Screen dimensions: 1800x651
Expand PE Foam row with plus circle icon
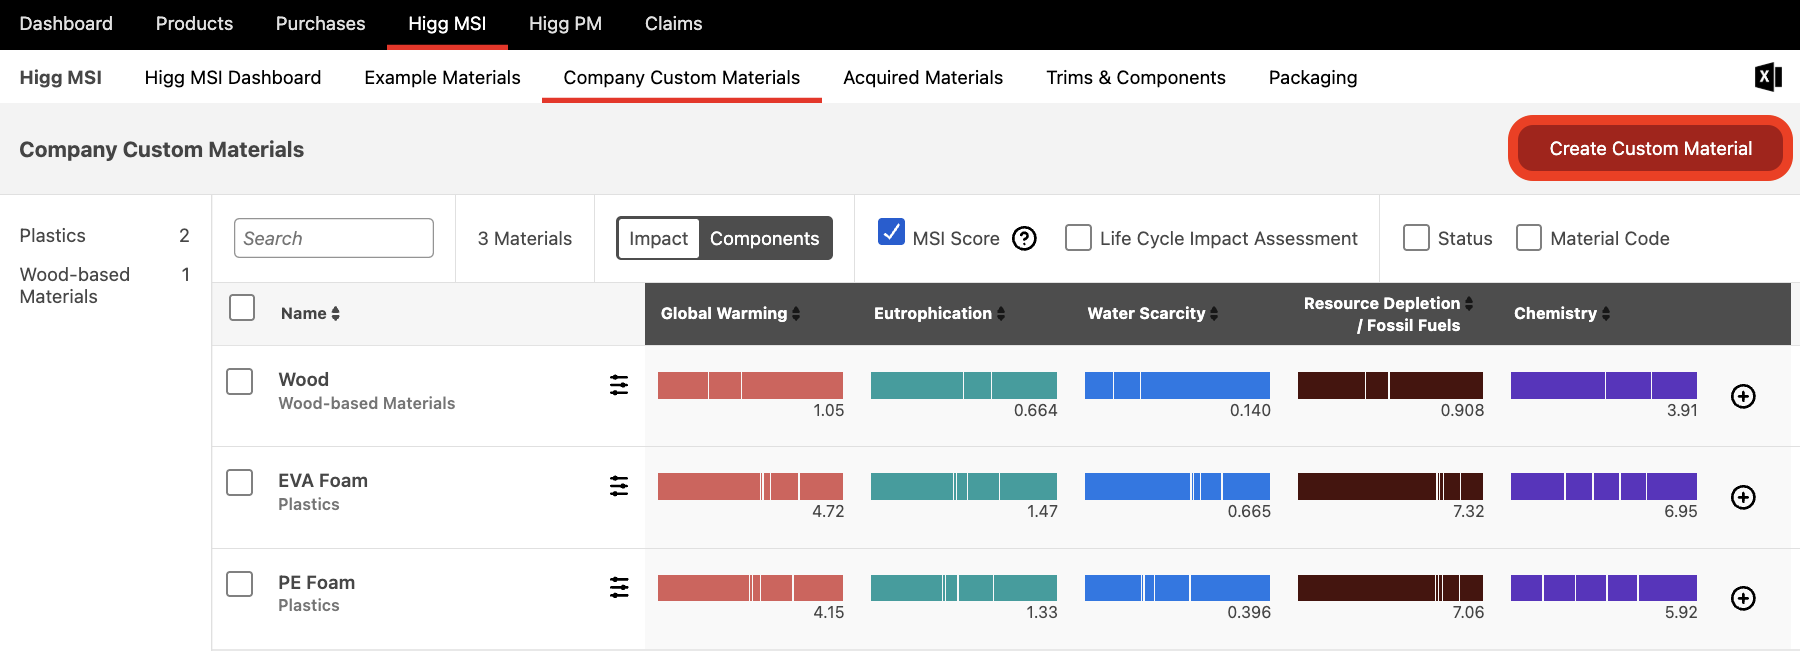(1743, 598)
